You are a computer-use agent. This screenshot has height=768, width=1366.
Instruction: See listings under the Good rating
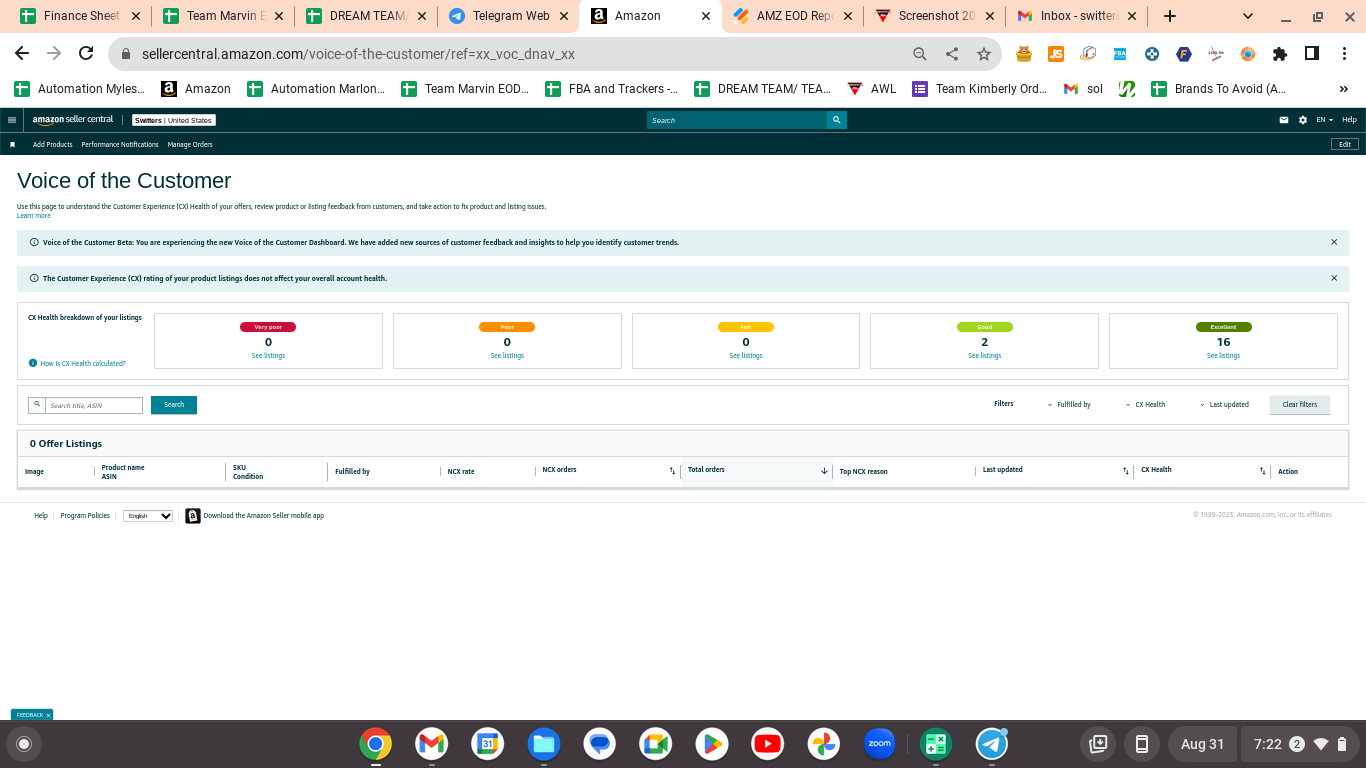pyautogui.click(x=985, y=356)
